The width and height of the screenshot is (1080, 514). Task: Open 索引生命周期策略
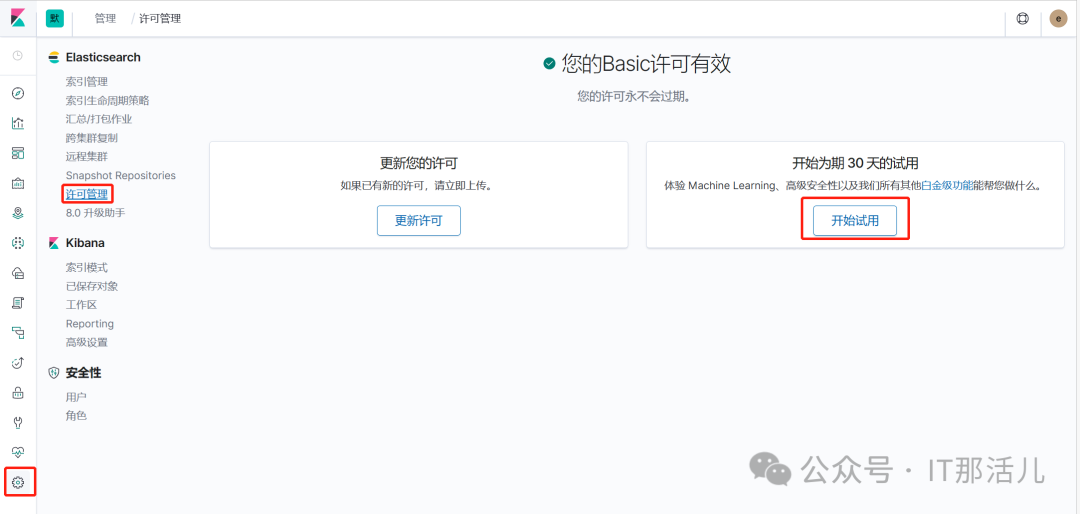coord(107,101)
